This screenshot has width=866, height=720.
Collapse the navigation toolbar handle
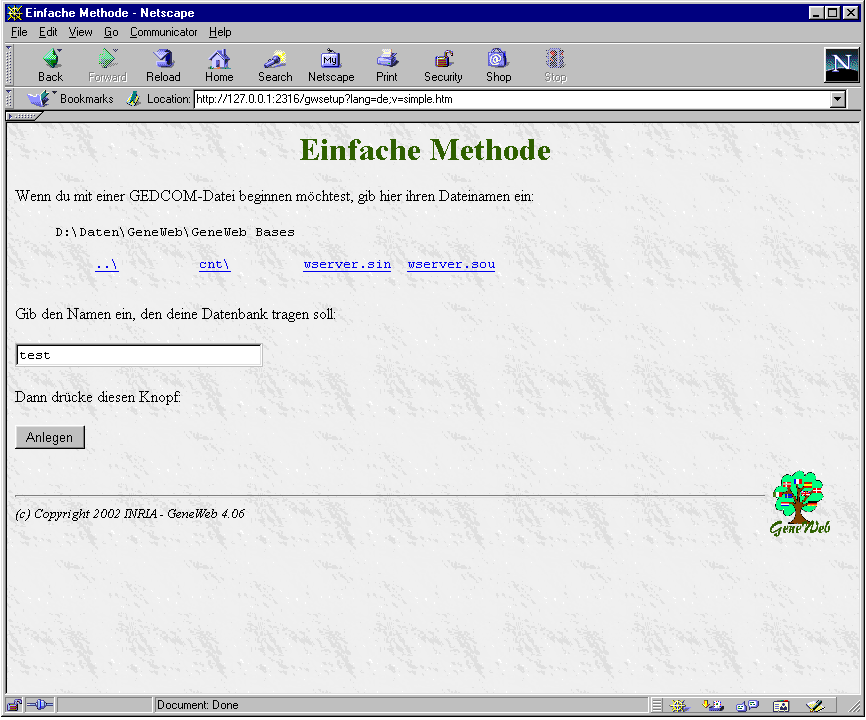click(x=9, y=65)
